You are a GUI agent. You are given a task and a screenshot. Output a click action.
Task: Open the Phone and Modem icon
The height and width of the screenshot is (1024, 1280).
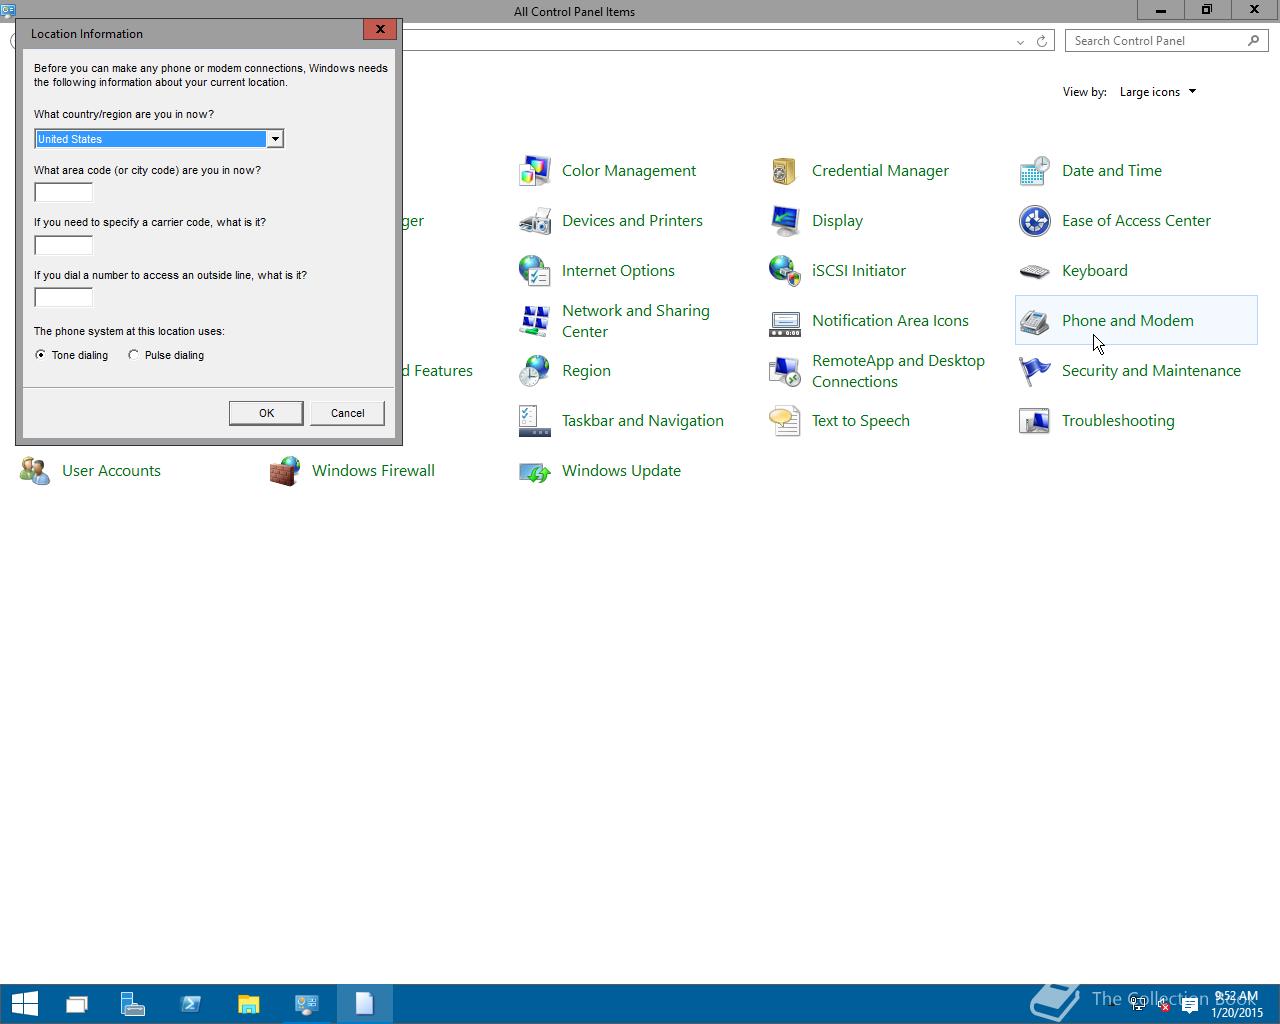point(1035,321)
